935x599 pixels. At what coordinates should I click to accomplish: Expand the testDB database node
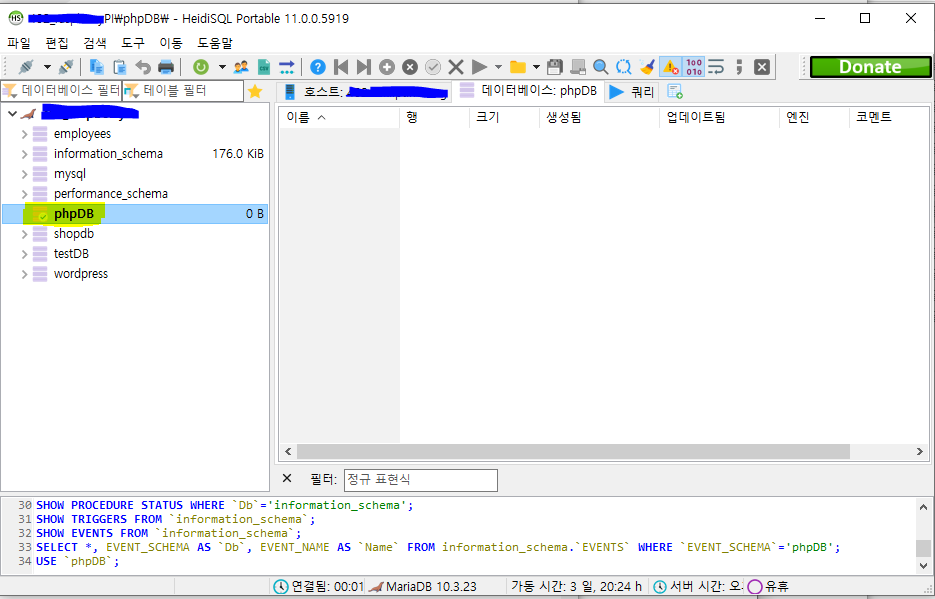click(x=24, y=255)
